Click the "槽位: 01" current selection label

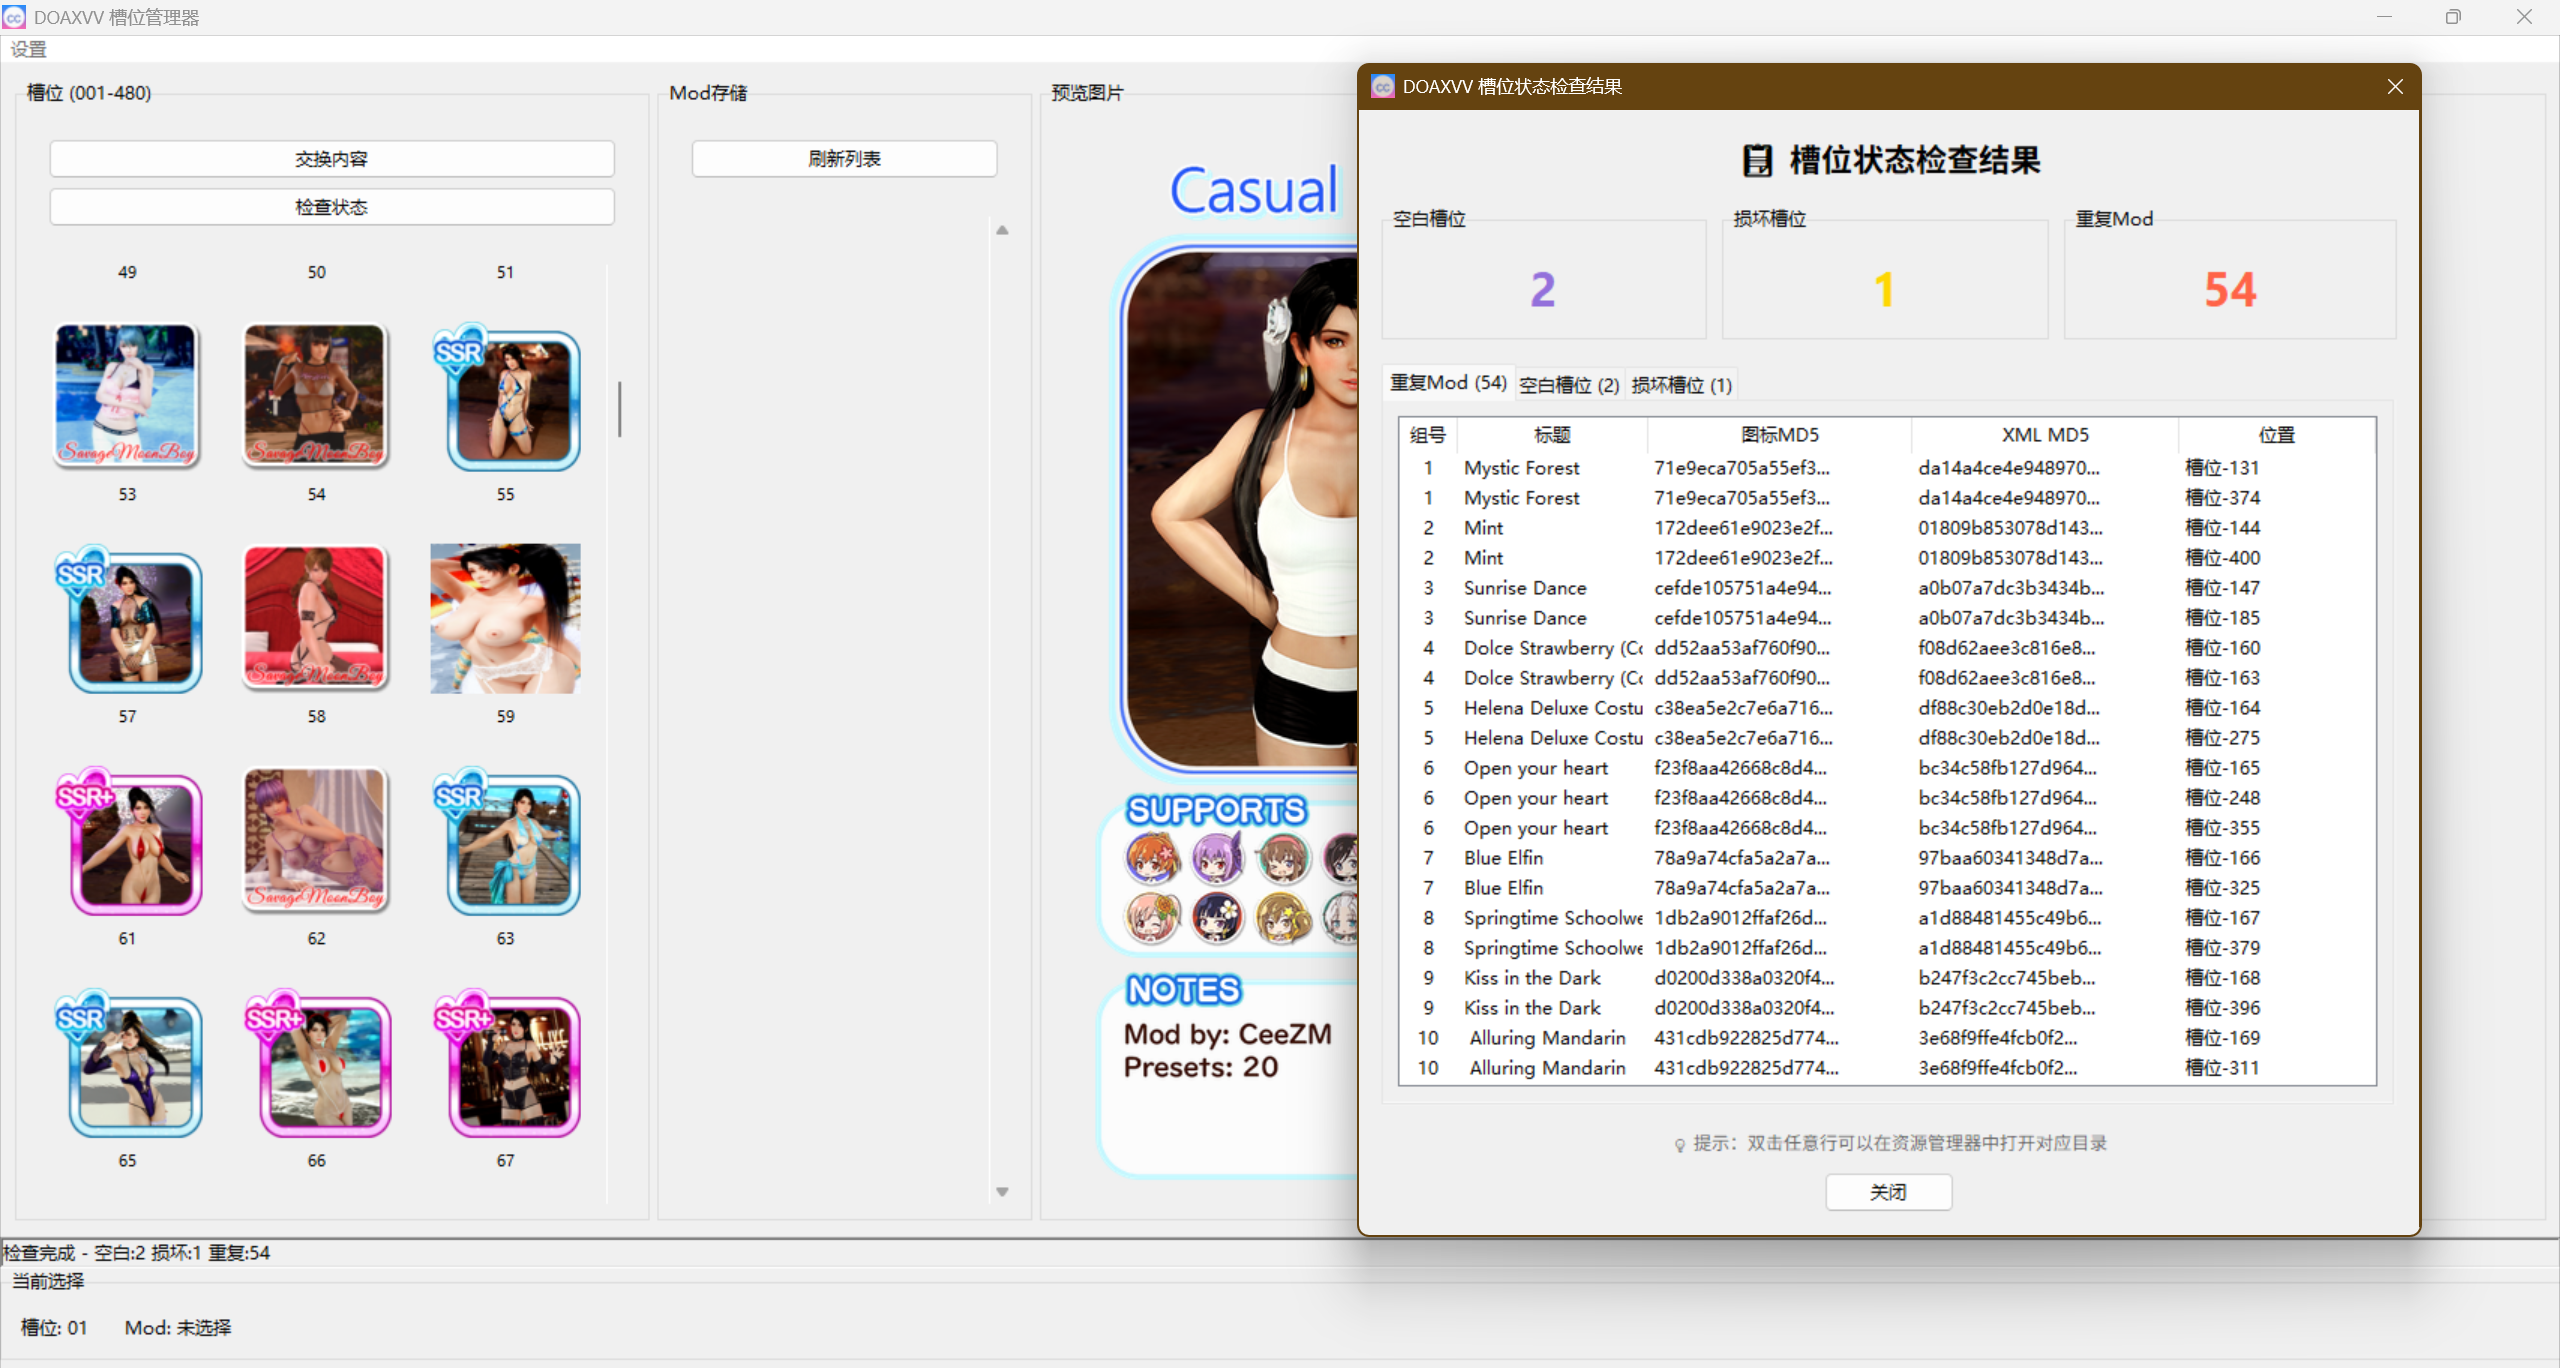[x=54, y=1328]
